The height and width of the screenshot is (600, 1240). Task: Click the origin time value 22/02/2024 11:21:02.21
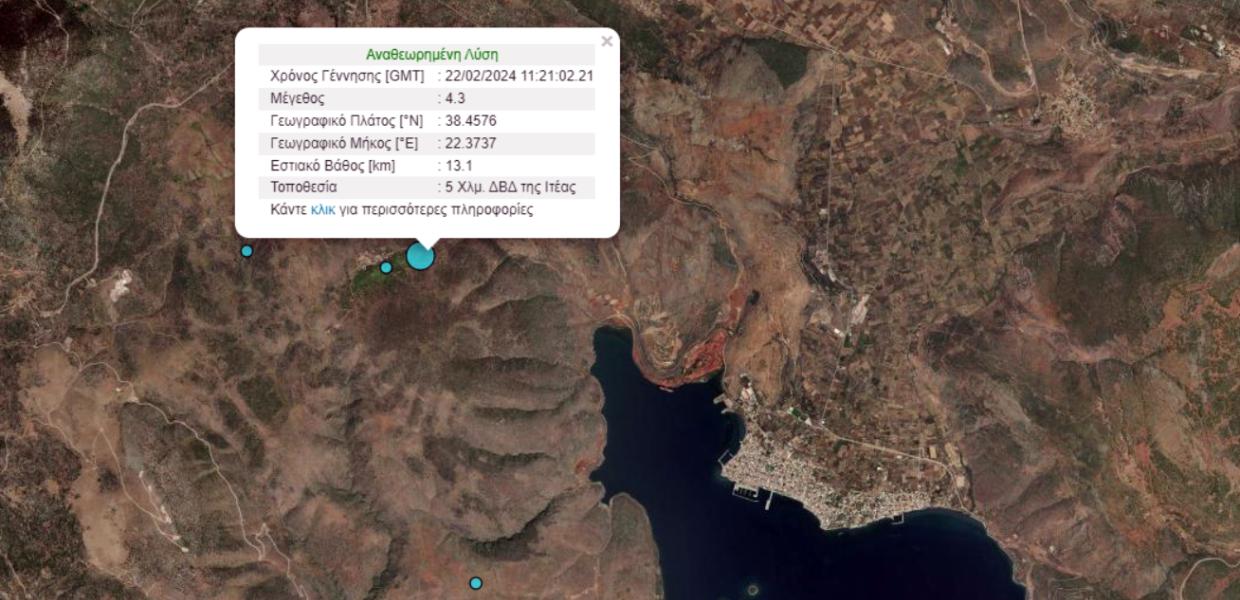520,77
